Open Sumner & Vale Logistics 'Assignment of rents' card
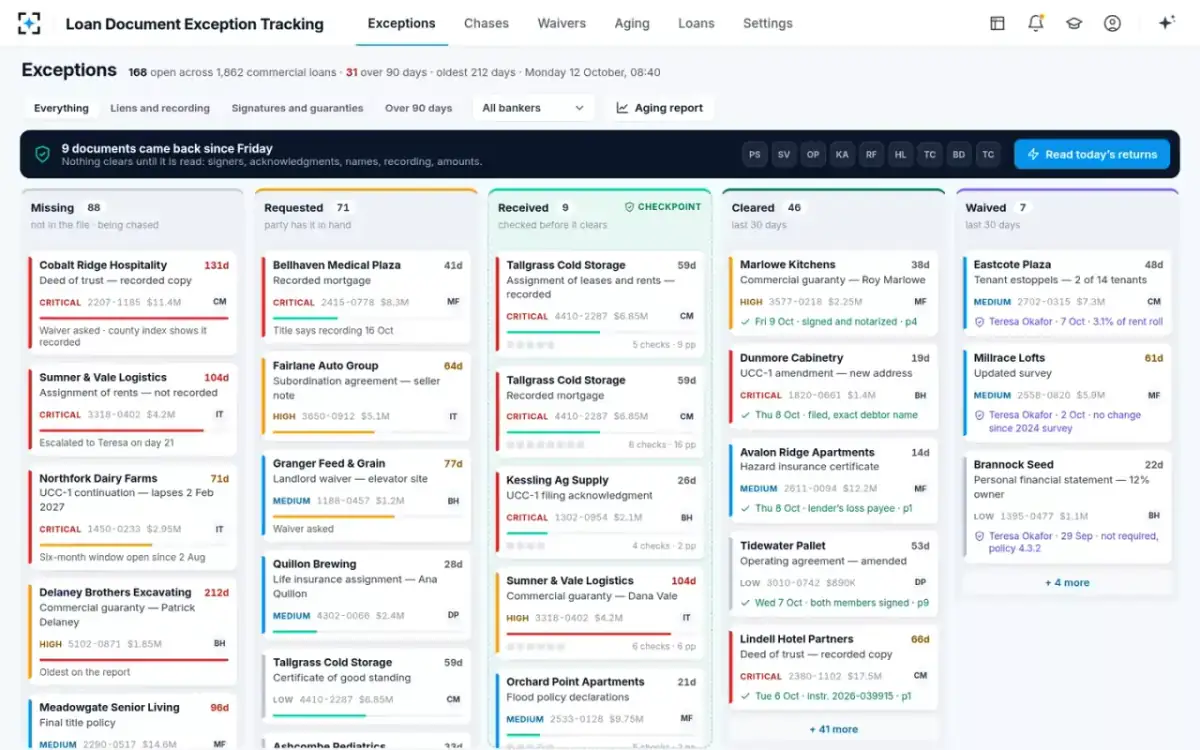 (x=132, y=410)
